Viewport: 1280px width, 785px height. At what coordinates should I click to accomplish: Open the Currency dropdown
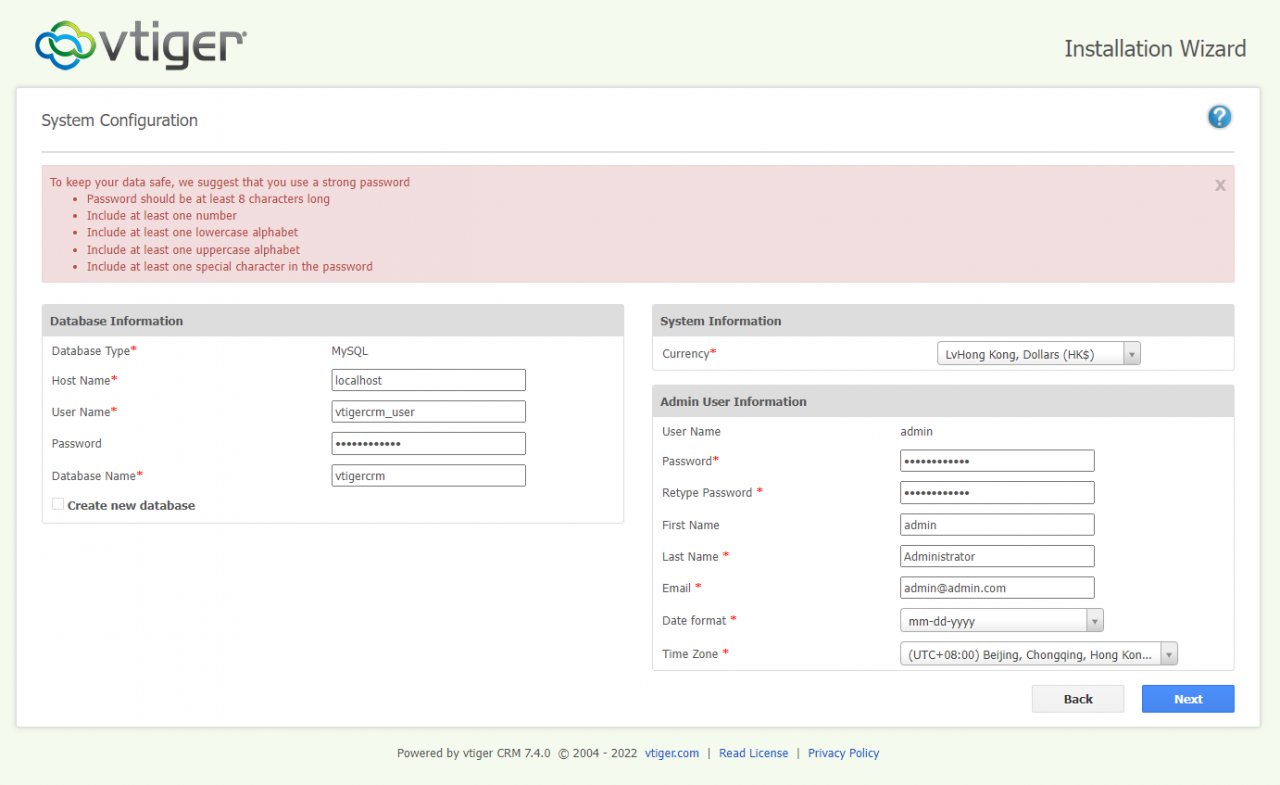pyautogui.click(x=1038, y=354)
